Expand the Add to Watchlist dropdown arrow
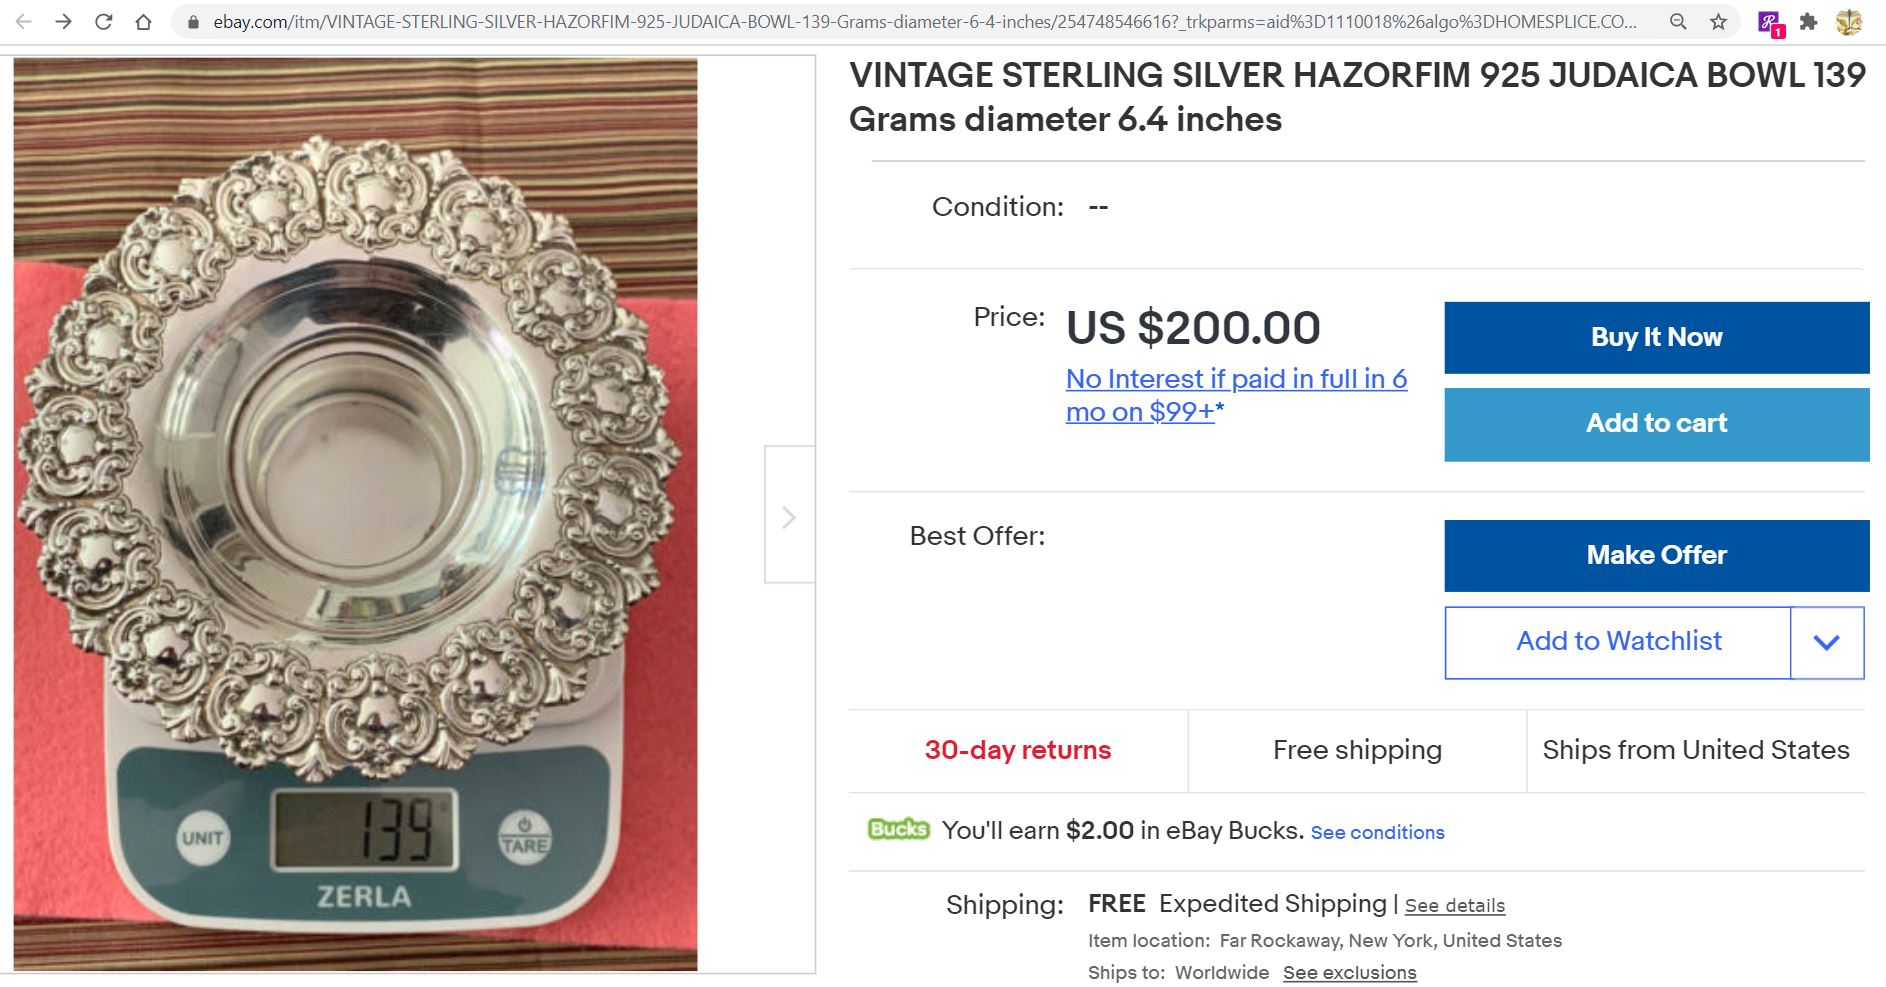The height and width of the screenshot is (987, 1886). [1826, 642]
